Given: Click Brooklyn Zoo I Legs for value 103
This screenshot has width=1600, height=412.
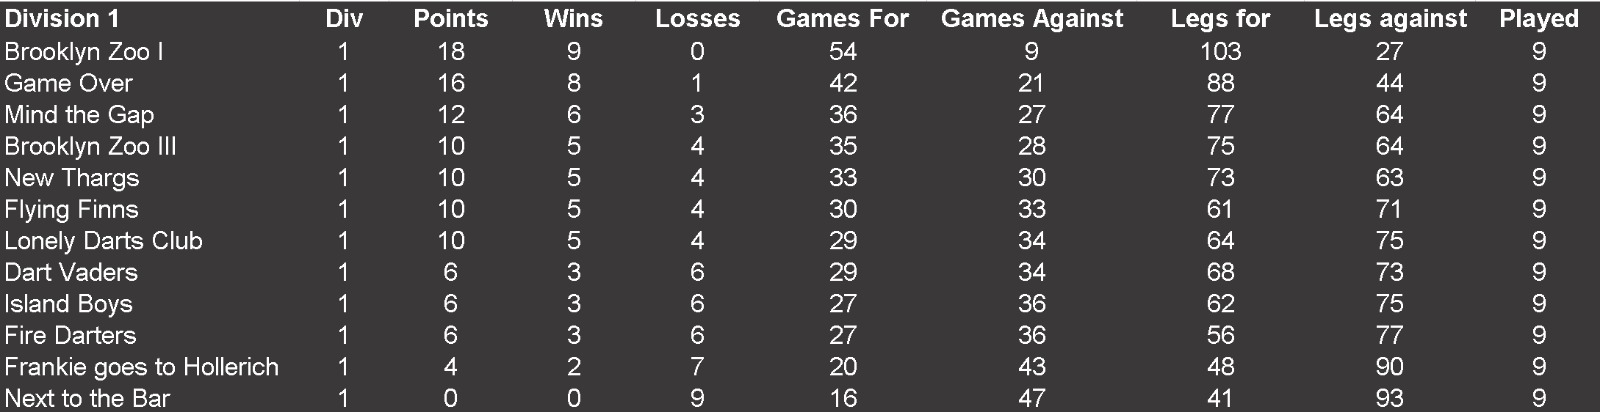Looking at the screenshot, I should tap(1220, 51).
